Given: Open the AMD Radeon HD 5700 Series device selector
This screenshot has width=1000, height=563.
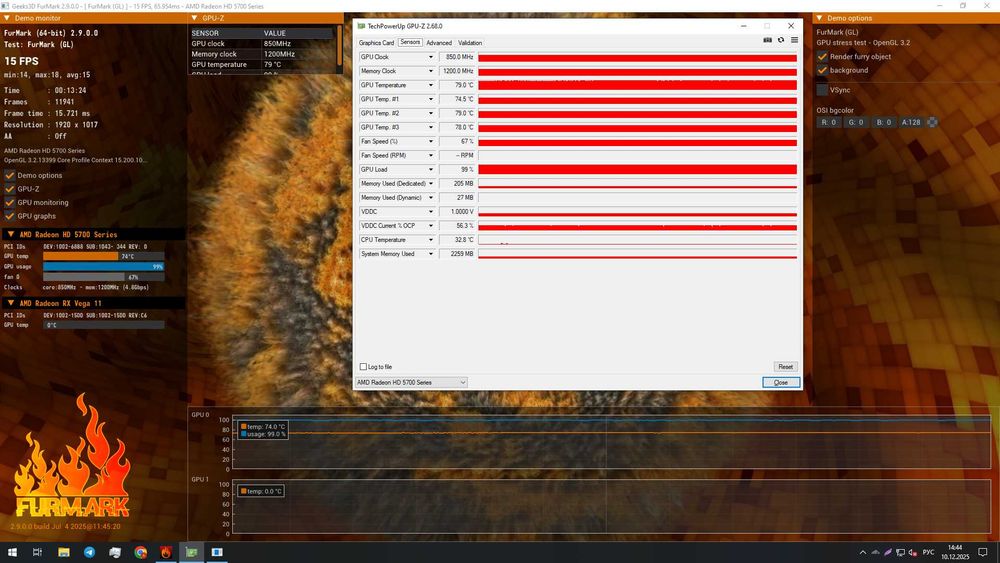Looking at the screenshot, I should (411, 383).
